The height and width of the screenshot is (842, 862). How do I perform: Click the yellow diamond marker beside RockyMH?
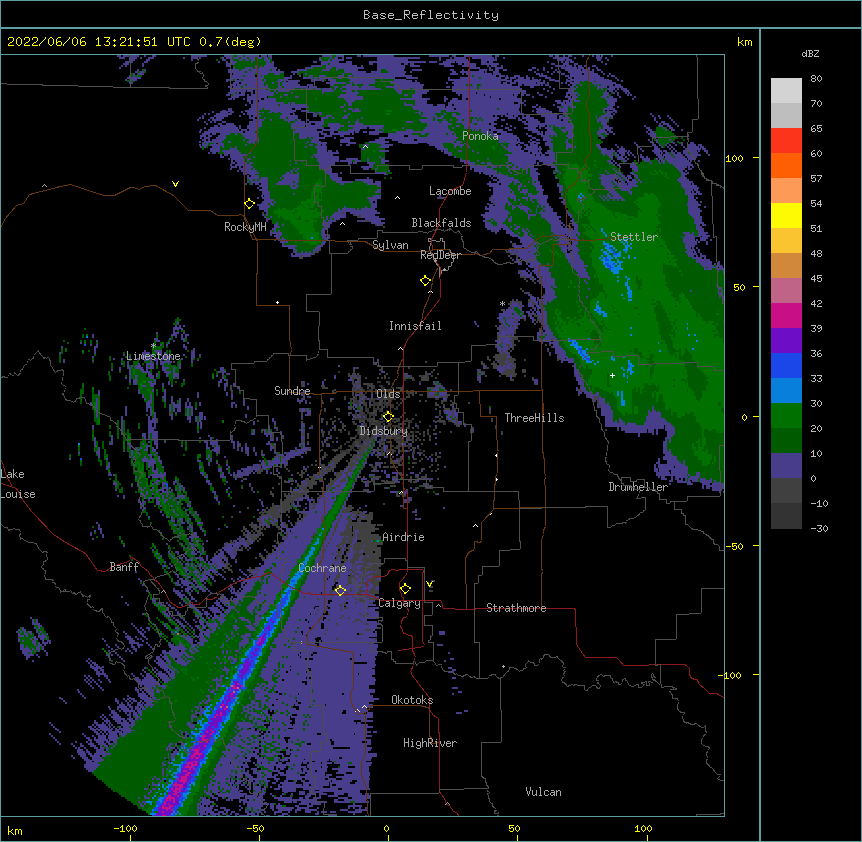pyautogui.click(x=250, y=204)
